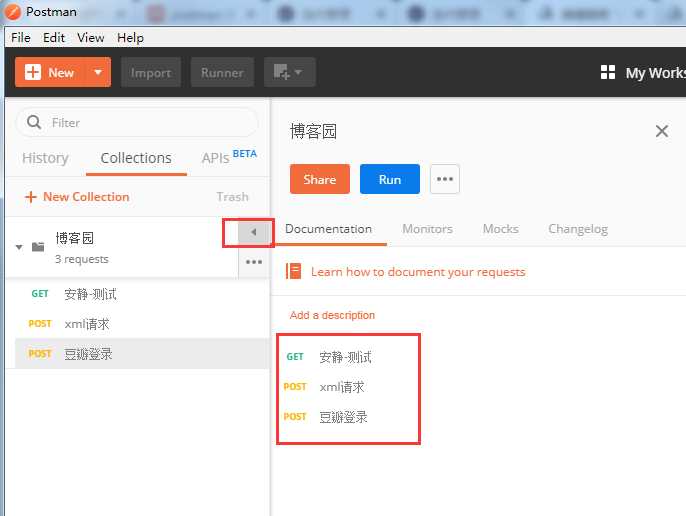Switch to the Changelog tab
The height and width of the screenshot is (516, 686).
pos(578,229)
